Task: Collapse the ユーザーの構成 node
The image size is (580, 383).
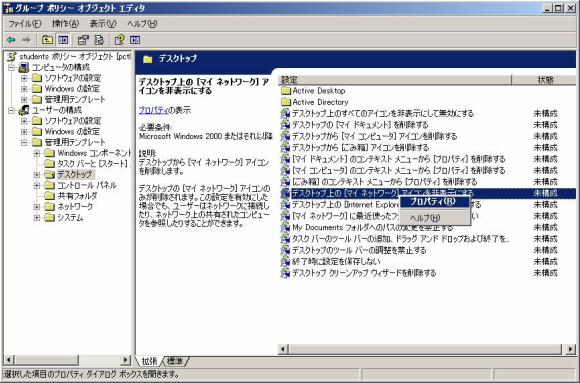Action: [x=12, y=110]
